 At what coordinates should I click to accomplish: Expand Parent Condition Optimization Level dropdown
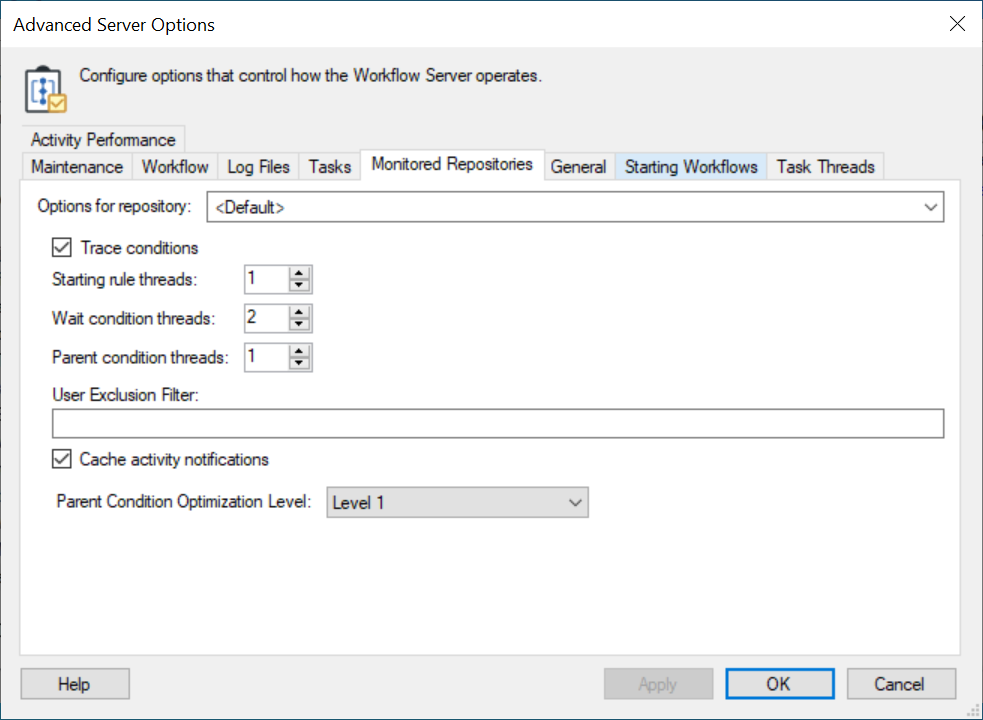point(458,503)
